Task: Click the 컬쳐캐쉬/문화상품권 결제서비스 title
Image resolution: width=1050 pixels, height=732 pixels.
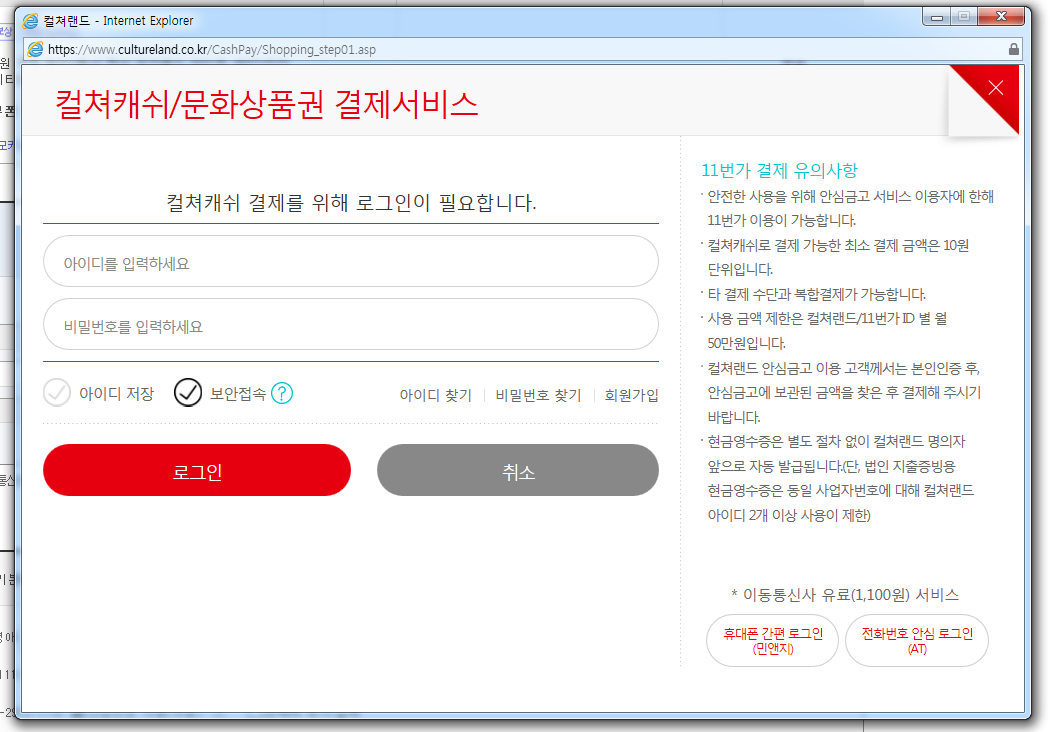Action: click(x=267, y=104)
